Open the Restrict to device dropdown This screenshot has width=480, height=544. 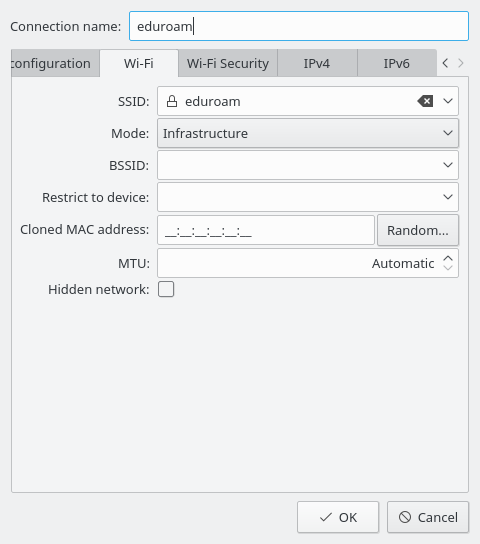click(308, 197)
